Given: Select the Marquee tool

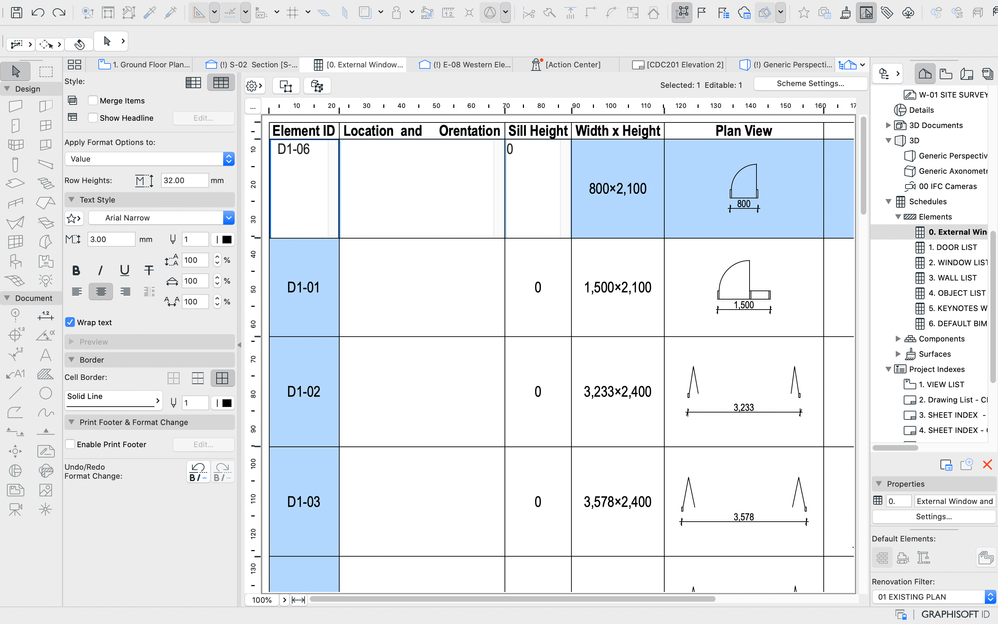Looking at the screenshot, I should 46,71.
